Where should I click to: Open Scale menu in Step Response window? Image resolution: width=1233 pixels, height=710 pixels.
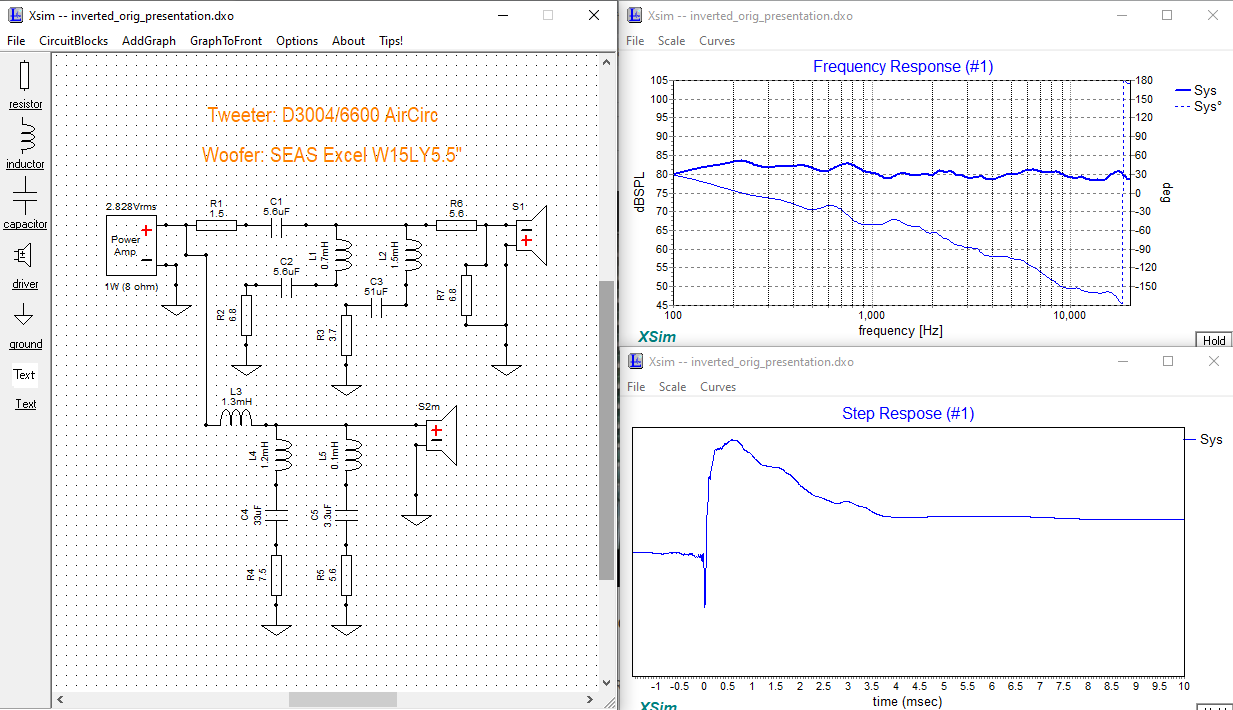(x=672, y=387)
